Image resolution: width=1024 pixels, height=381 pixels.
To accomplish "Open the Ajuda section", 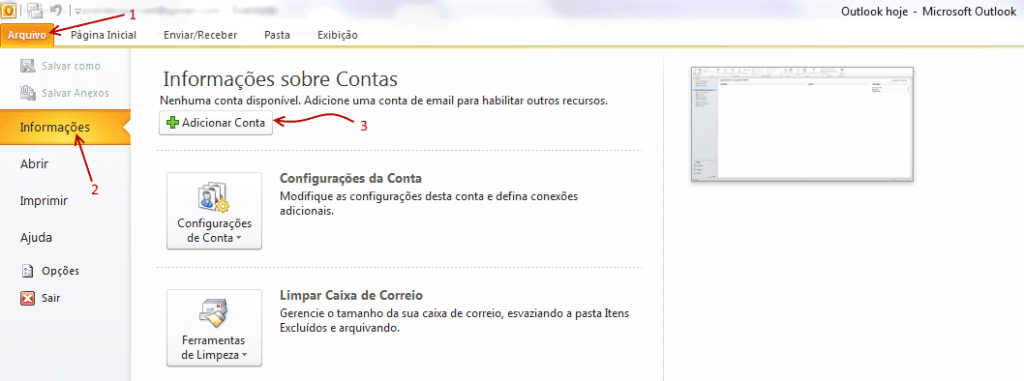I will click(x=36, y=238).
